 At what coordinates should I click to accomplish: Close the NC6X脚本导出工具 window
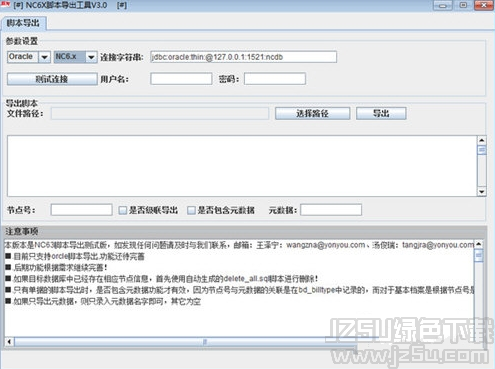[484, 5]
